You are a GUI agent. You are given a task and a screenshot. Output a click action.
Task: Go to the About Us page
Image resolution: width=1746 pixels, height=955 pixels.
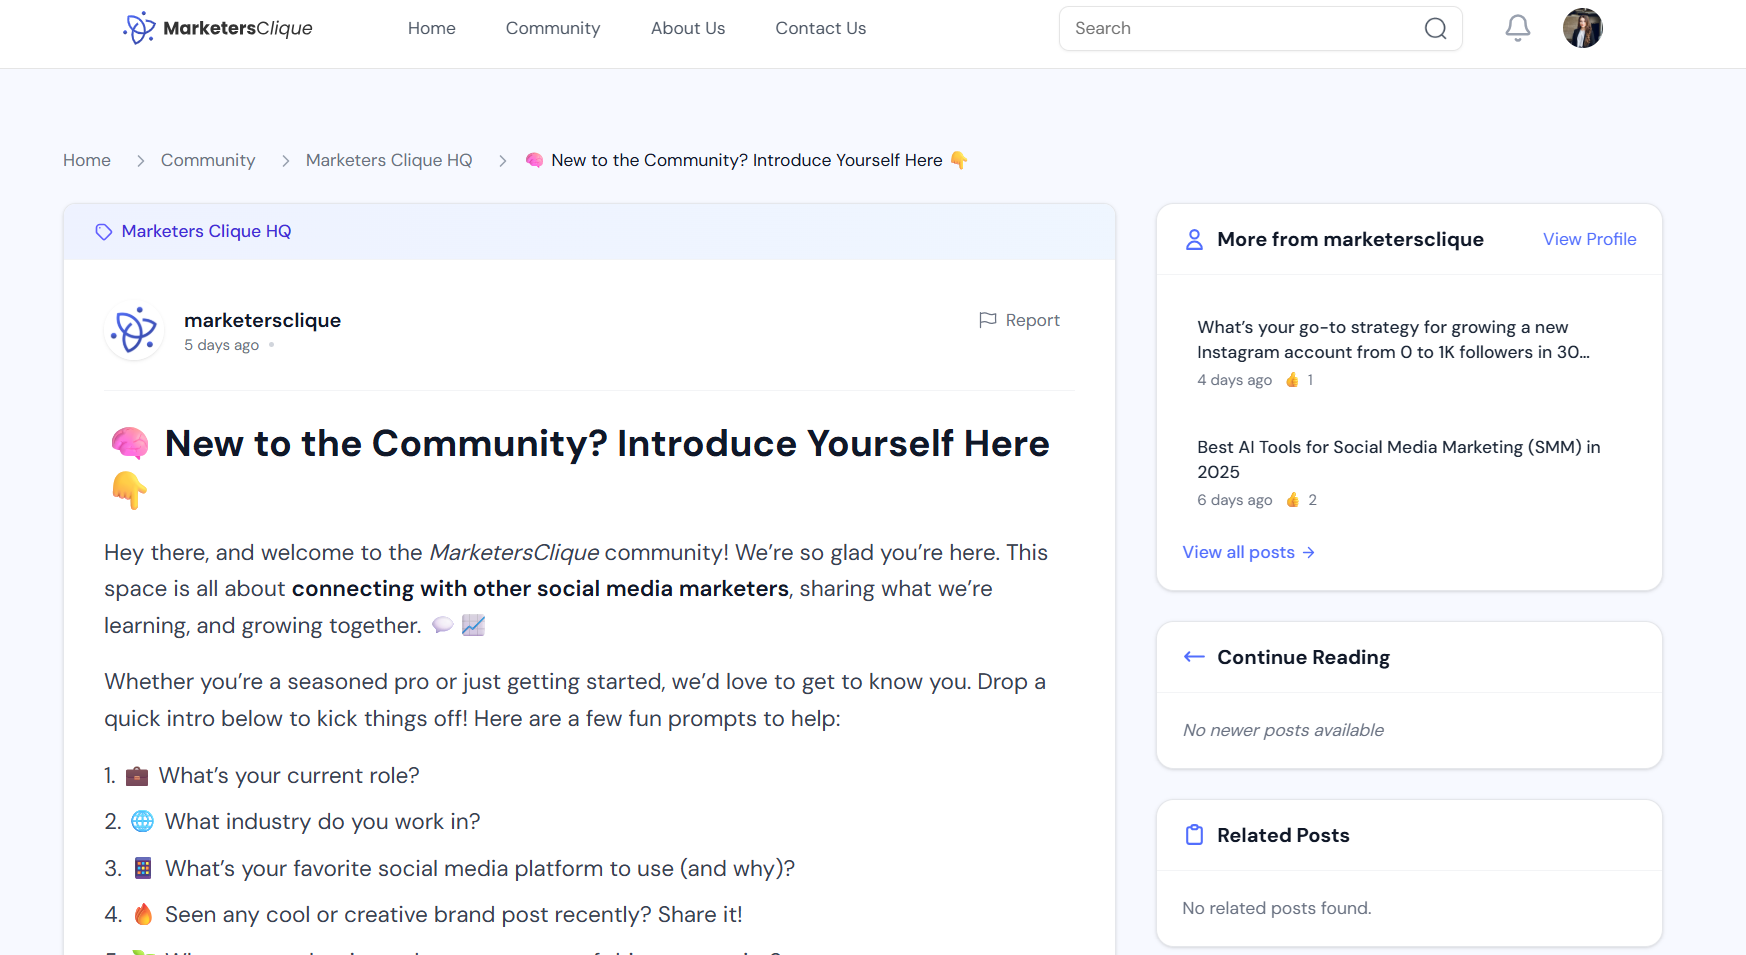[687, 28]
